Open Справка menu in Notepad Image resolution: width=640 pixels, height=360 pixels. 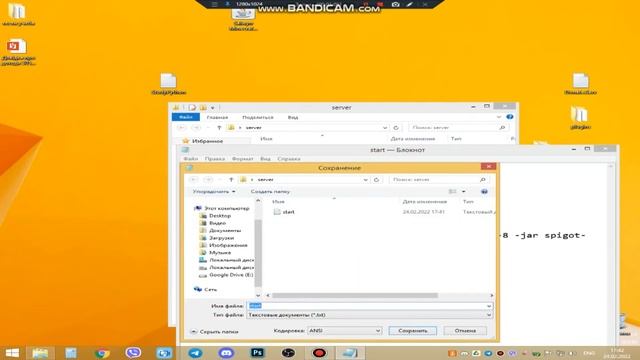click(x=289, y=159)
